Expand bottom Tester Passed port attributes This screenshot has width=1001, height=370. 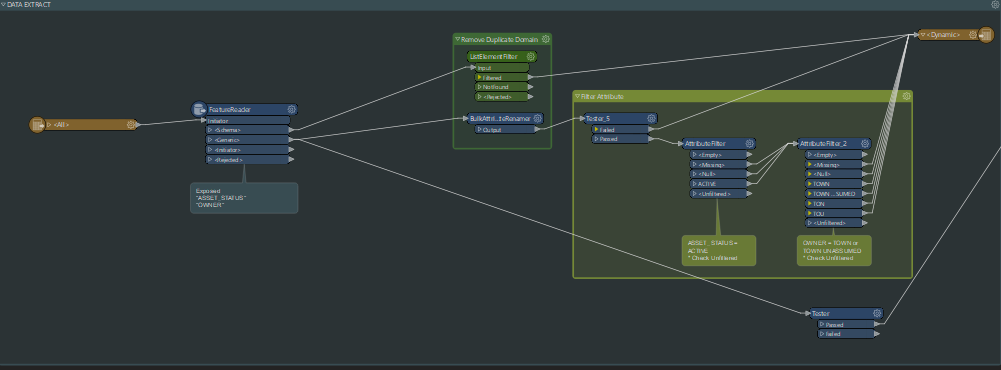[x=822, y=324]
